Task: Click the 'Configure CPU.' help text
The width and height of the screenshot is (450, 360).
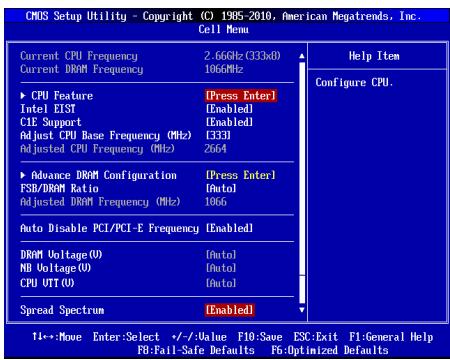Action: pyautogui.click(x=354, y=82)
